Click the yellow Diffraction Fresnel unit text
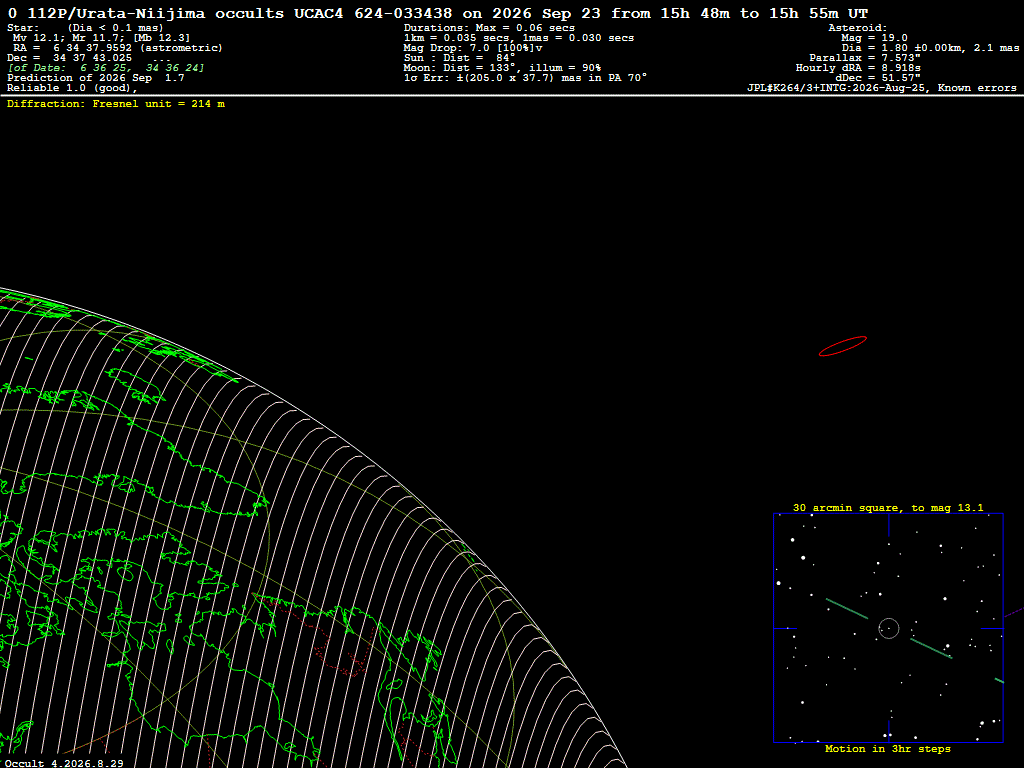Image resolution: width=1024 pixels, height=768 pixels. point(116,104)
